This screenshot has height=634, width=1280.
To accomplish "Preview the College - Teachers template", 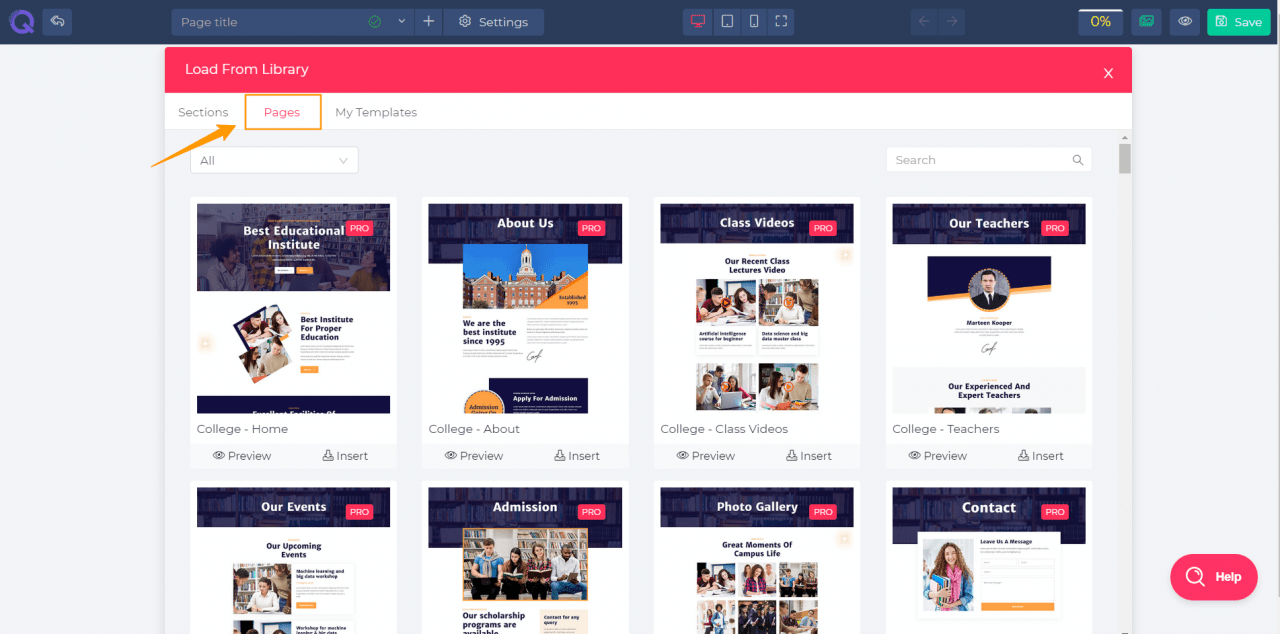I will (x=938, y=456).
